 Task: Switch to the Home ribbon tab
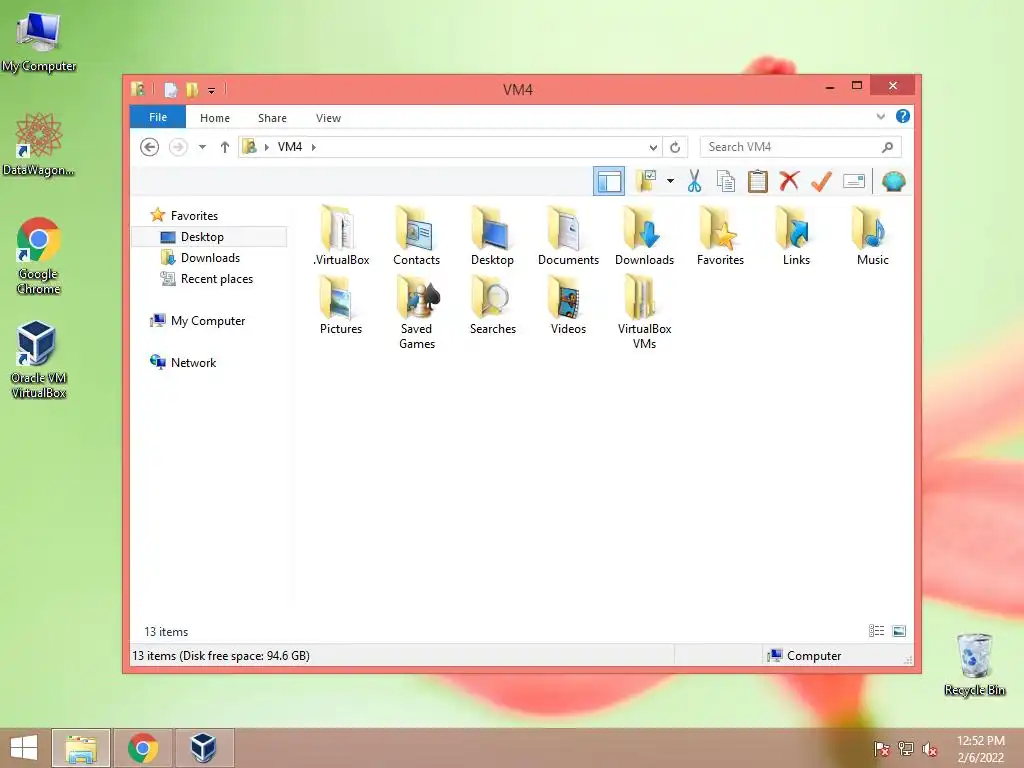click(x=215, y=118)
